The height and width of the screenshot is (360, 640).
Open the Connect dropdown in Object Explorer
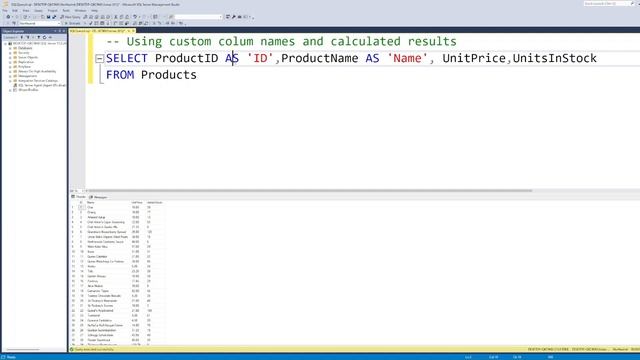click(x=11, y=37)
